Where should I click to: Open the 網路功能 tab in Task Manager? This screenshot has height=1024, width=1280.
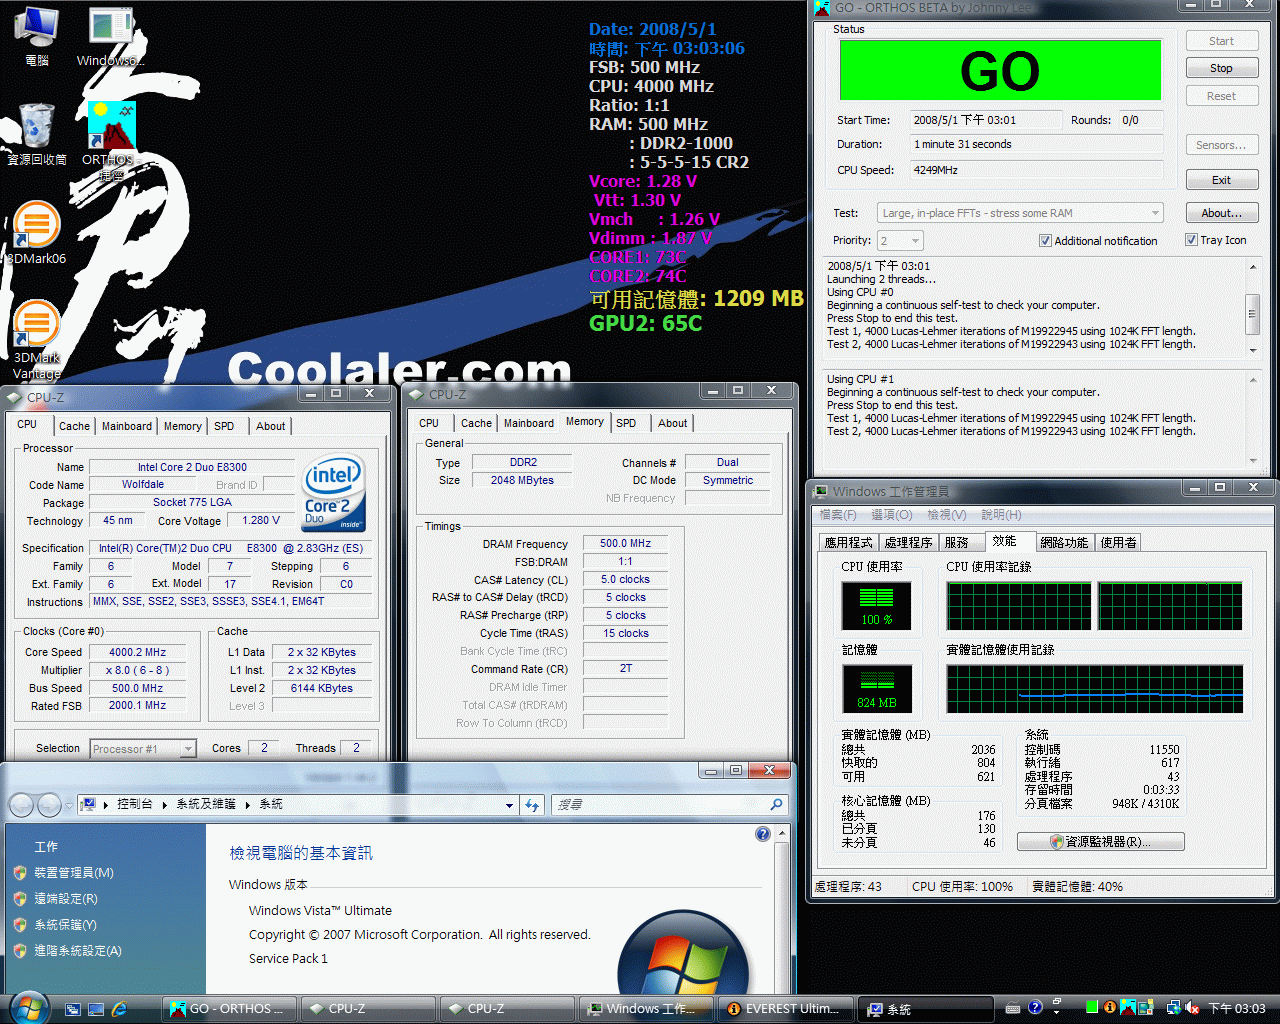point(1064,542)
